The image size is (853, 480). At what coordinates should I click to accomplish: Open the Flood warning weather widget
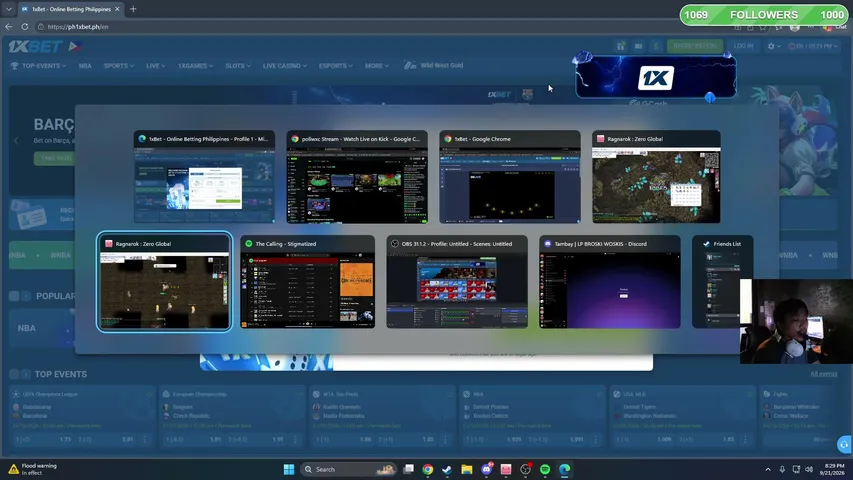[x=33, y=469]
